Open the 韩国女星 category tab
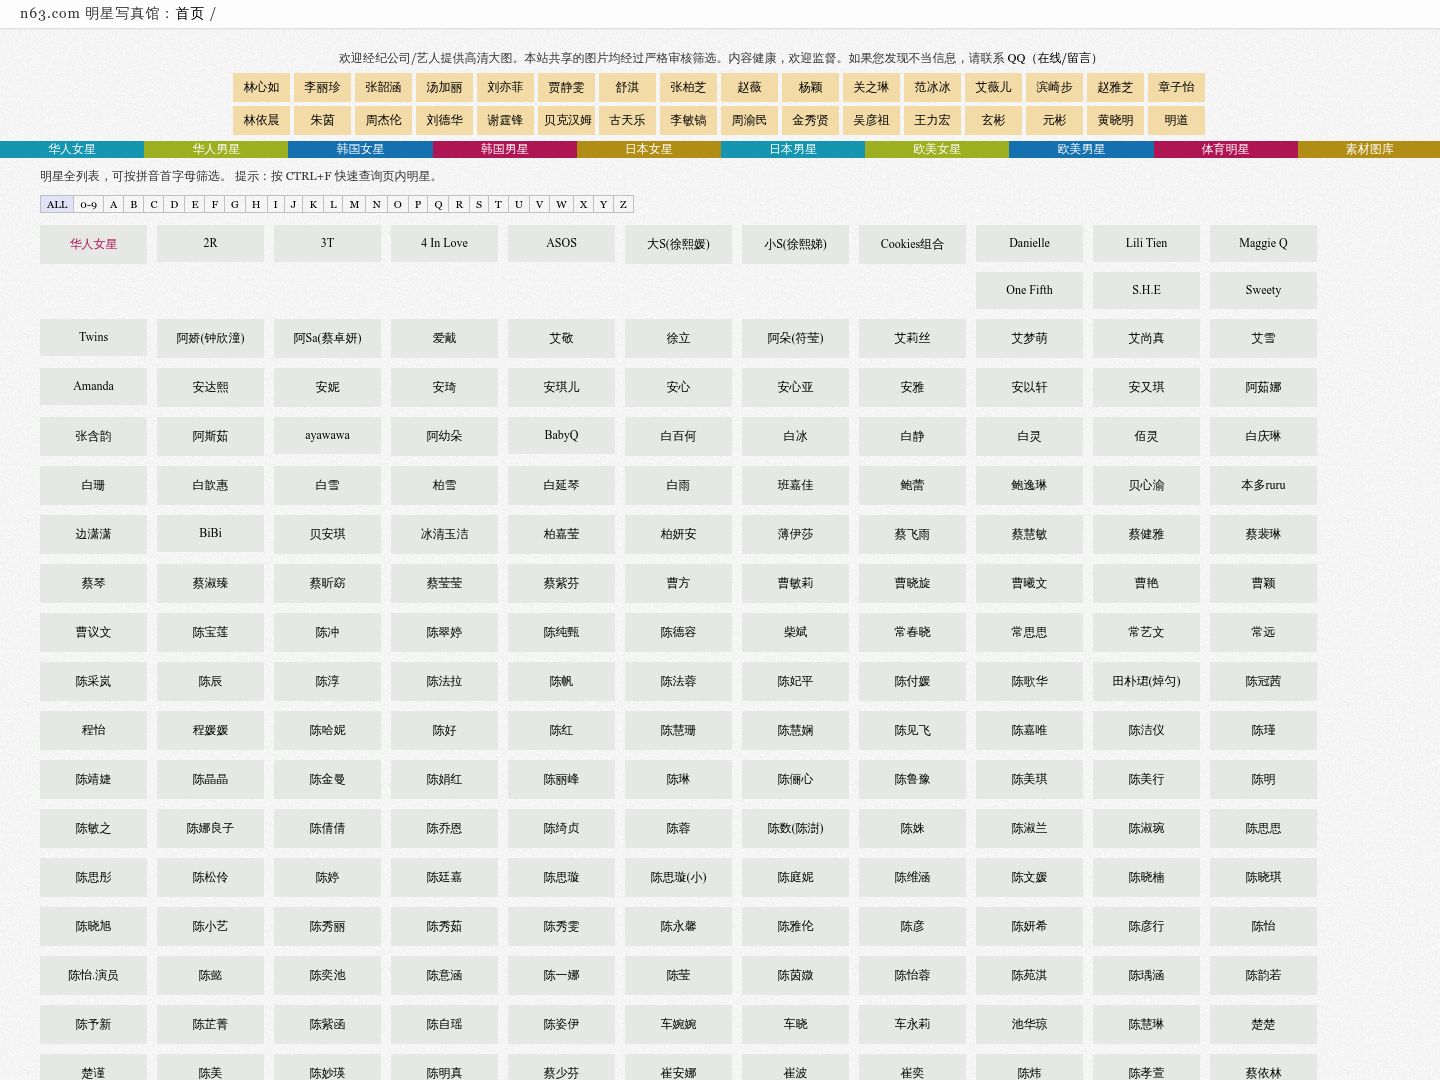This screenshot has height=1080, width=1440. (x=360, y=149)
